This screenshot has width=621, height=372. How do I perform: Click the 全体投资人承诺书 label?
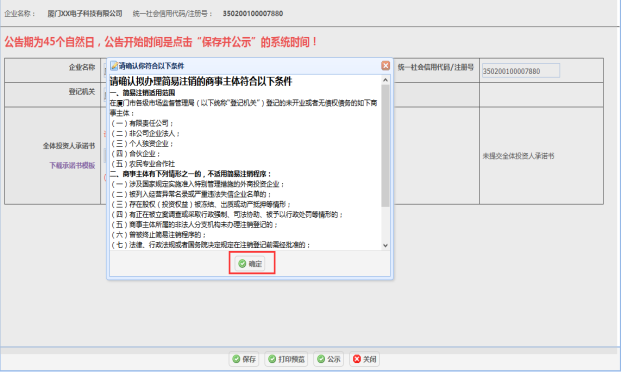69,146
